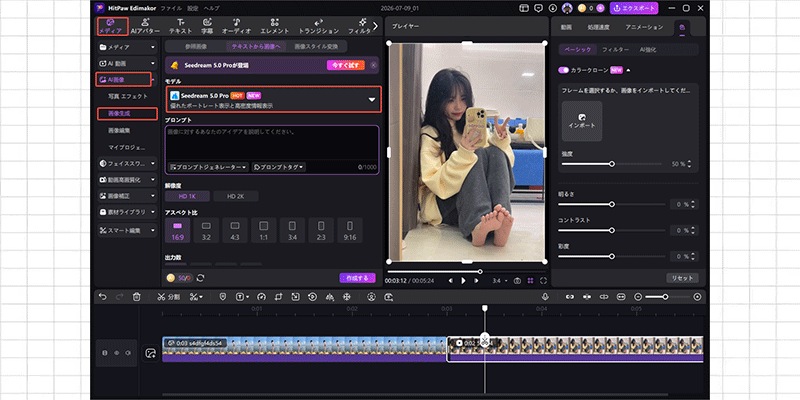The image size is (800, 400).
Task: Zoom out the timeline with minus icon
Action: click(x=638, y=296)
